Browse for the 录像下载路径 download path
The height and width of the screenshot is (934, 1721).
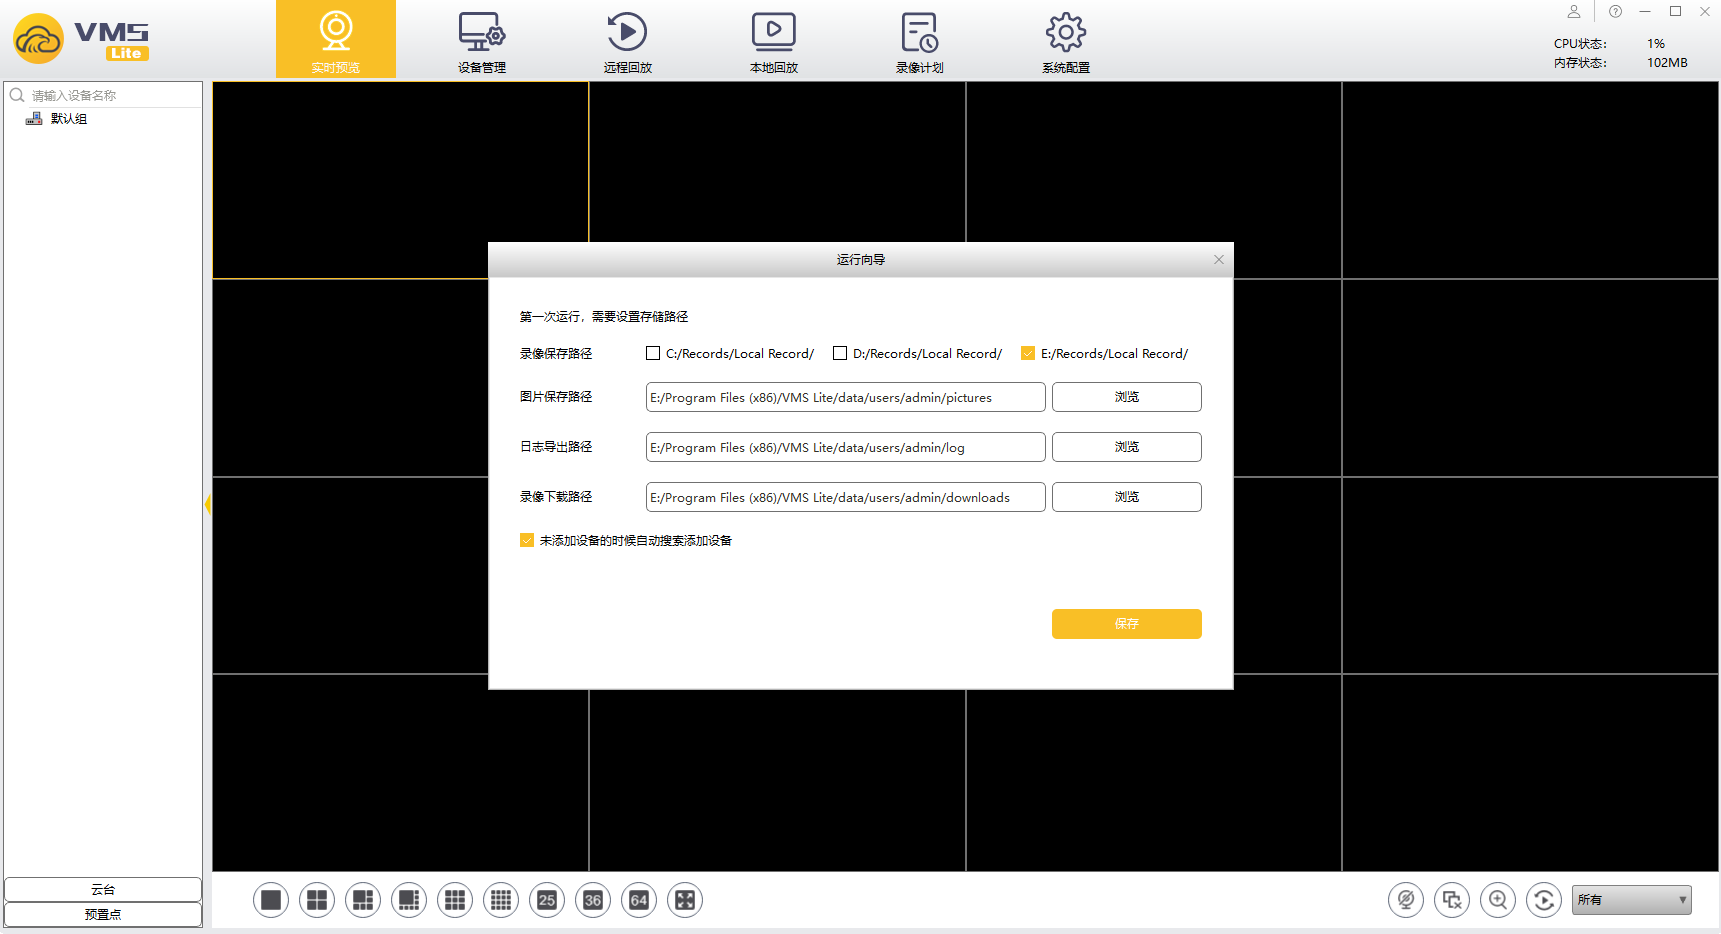[x=1127, y=497]
